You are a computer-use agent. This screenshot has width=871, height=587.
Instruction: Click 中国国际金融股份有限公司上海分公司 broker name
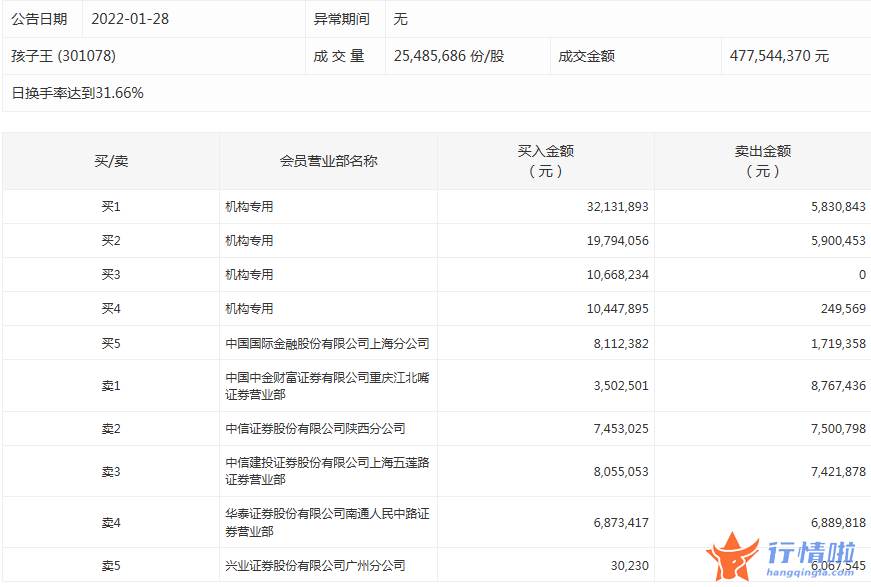point(327,343)
